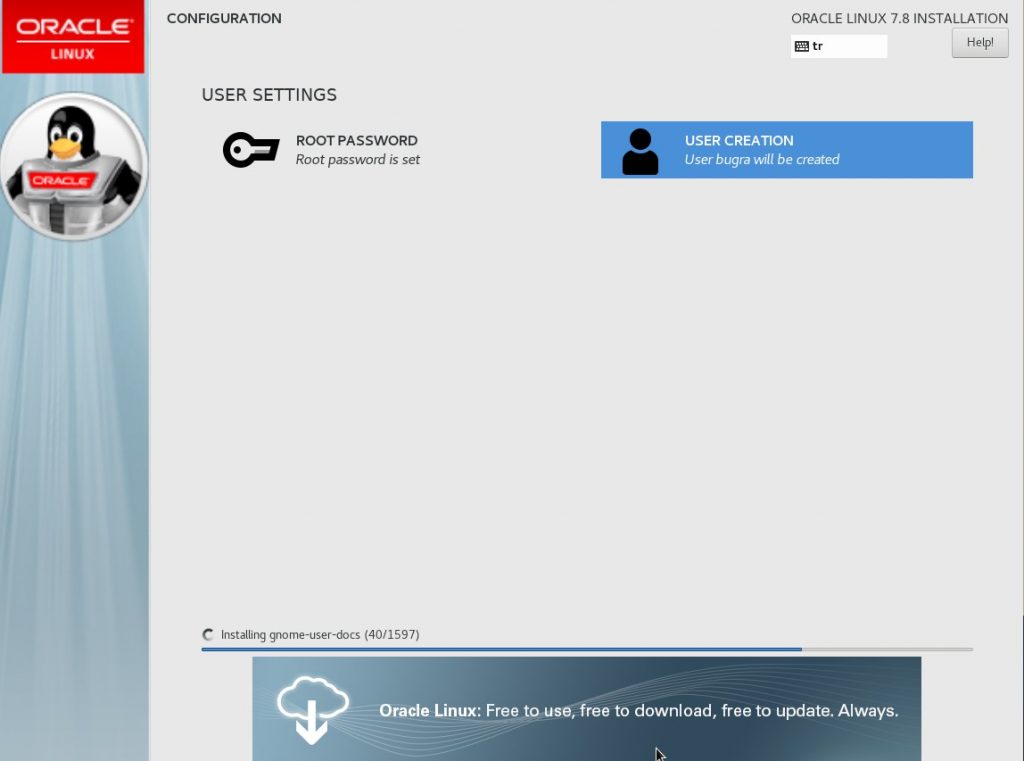Click the root password key icon
The width and height of the screenshot is (1024, 761).
tap(251, 150)
